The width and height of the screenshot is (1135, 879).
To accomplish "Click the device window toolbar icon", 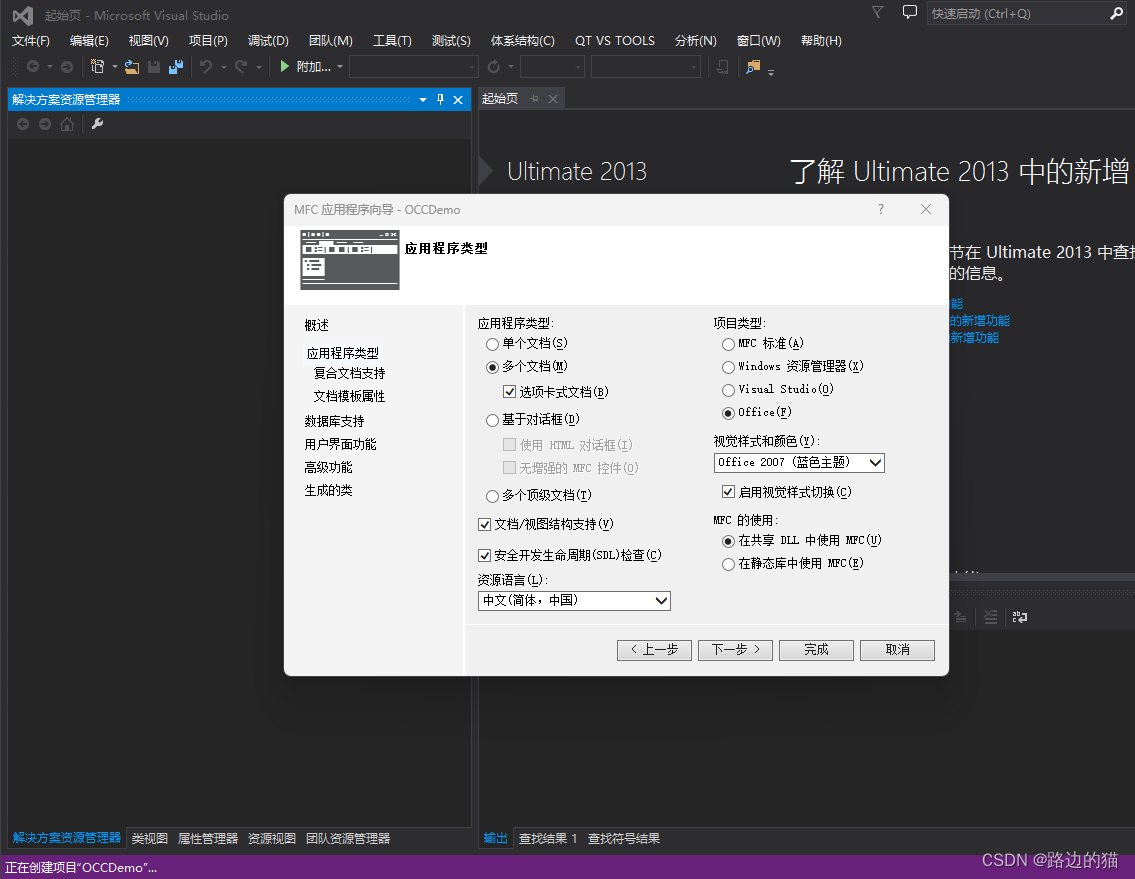I will pos(722,67).
